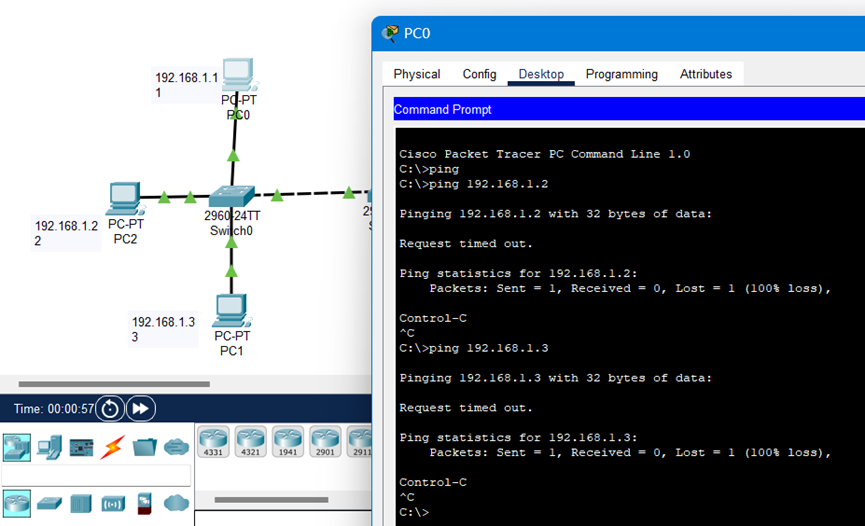Click 'Pinging 192.168.1.2 with 32 bytes' line
Screen dimensions: 865x526
556,214
